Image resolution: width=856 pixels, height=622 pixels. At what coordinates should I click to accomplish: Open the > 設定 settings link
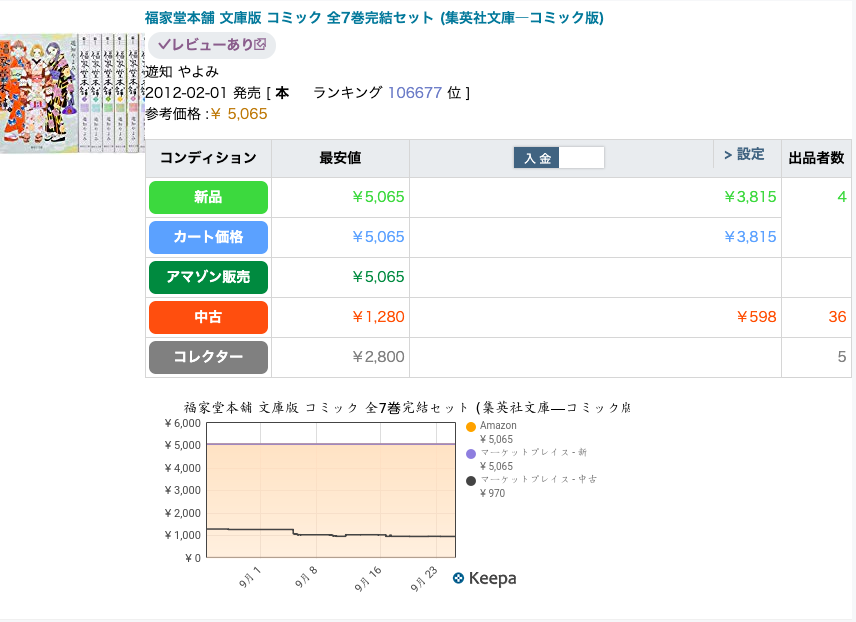click(x=744, y=155)
